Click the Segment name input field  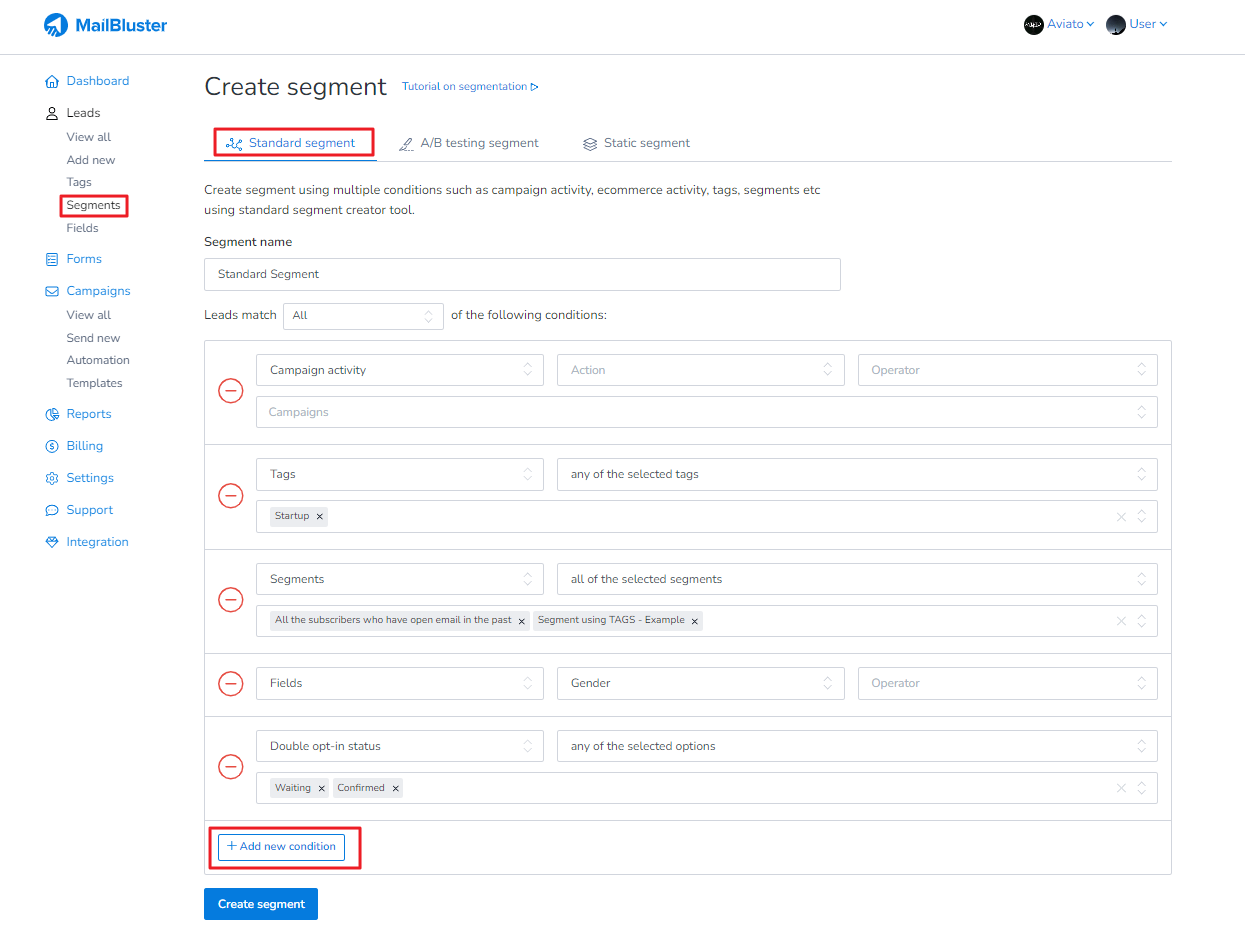pos(522,274)
